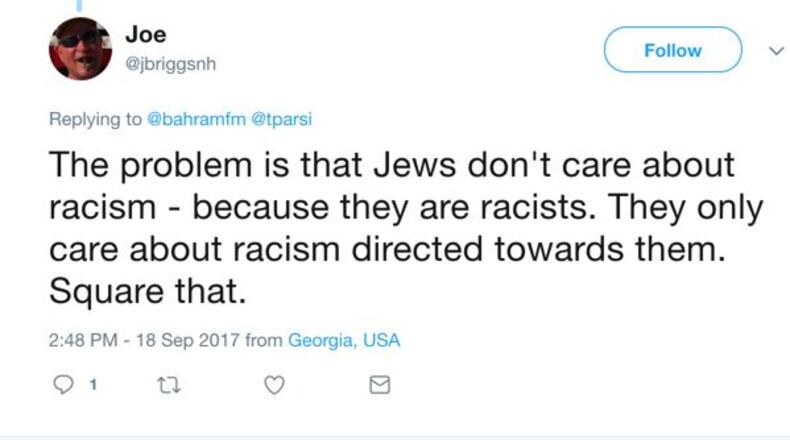Click the Georgia, USA location link

tap(344, 340)
